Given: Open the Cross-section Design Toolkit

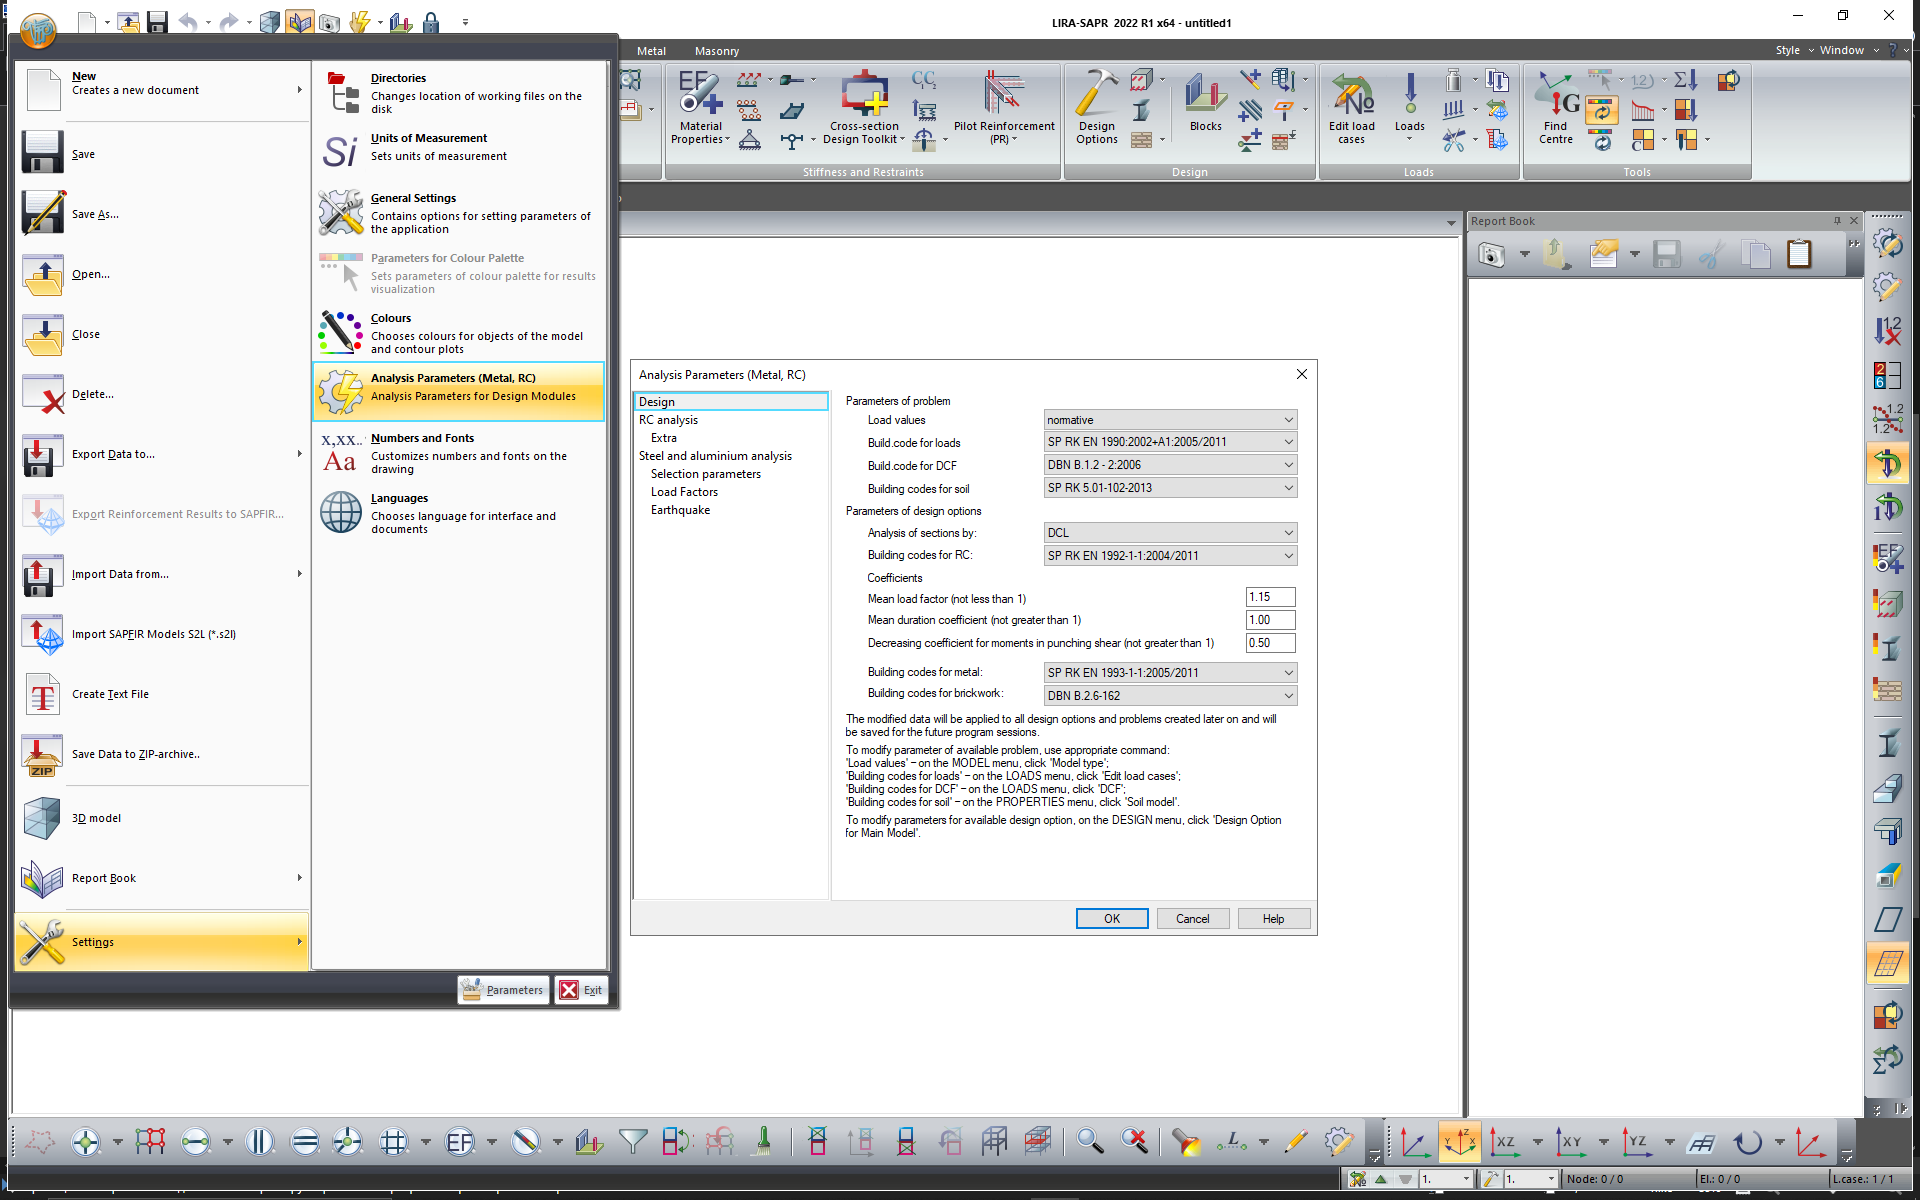Looking at the screenshot, I should (863, 95).
